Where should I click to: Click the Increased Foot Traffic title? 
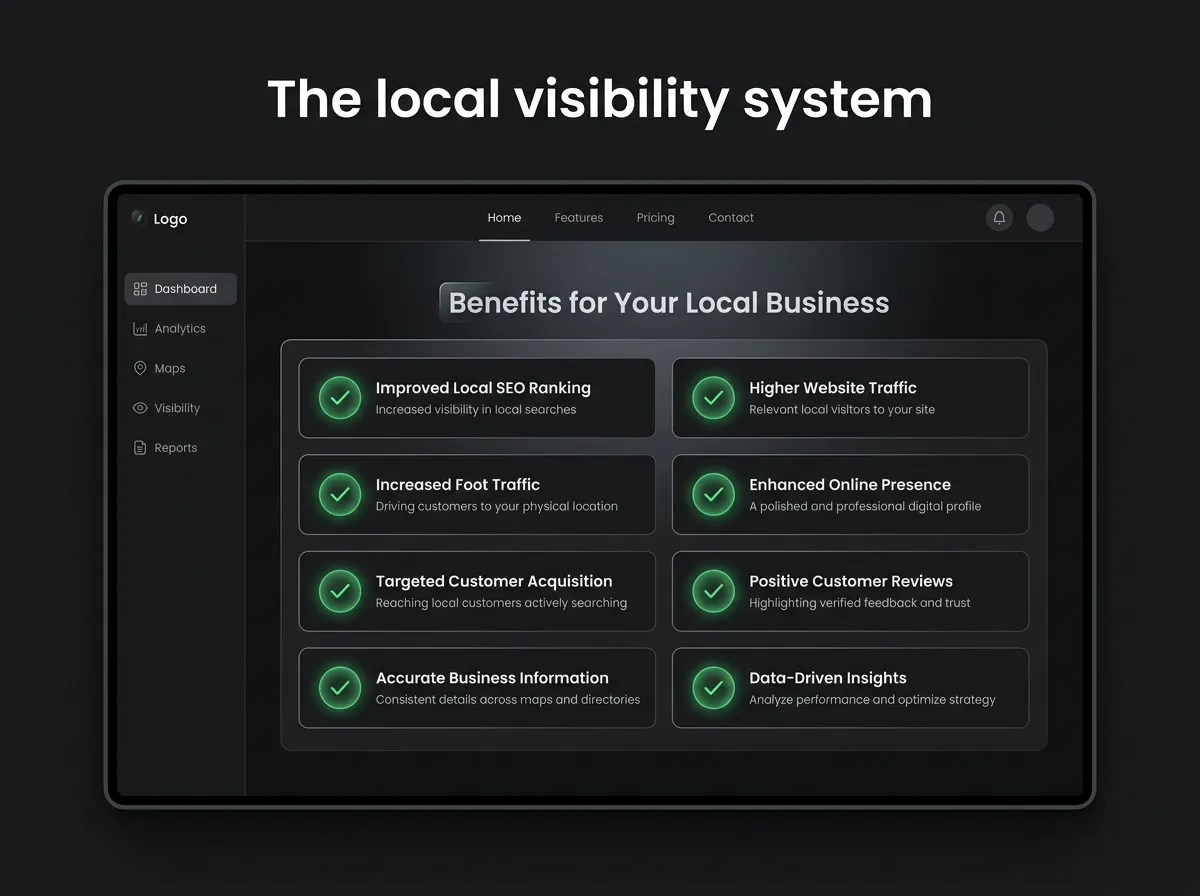(458, 485)
